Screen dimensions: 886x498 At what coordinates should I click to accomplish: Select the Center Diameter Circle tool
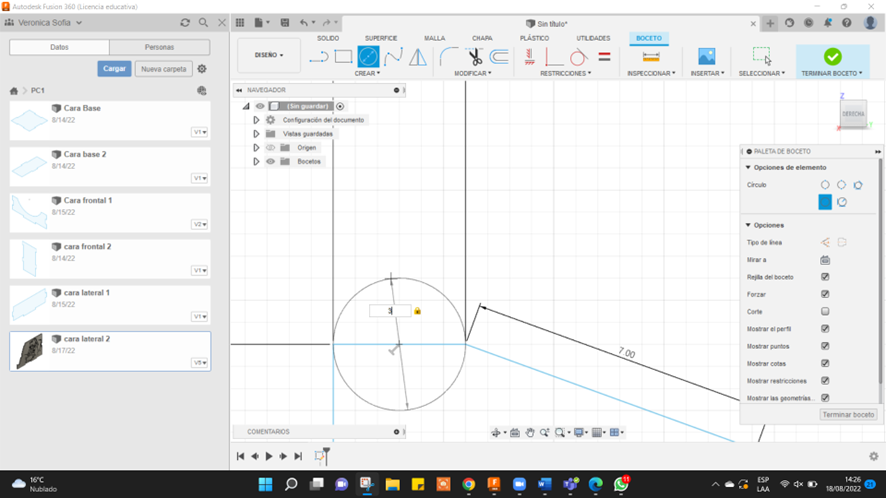click(368, 57)
